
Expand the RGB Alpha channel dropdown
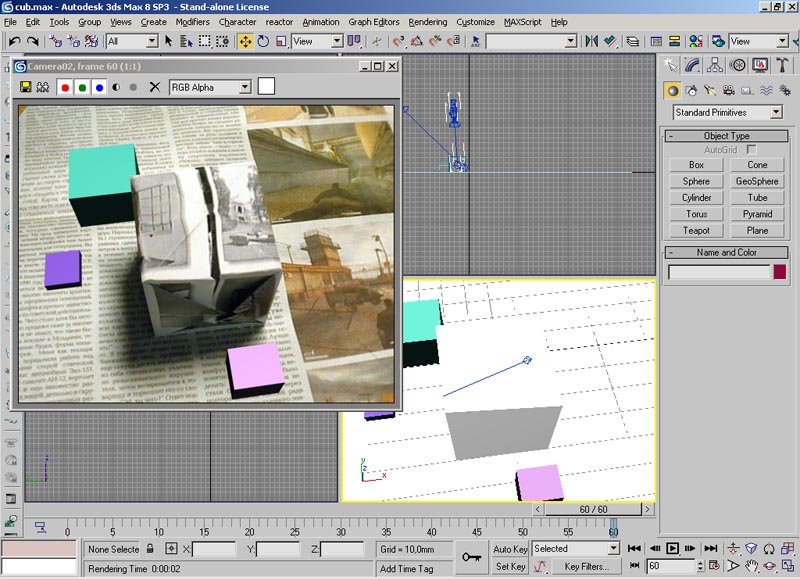pos(210,87)
